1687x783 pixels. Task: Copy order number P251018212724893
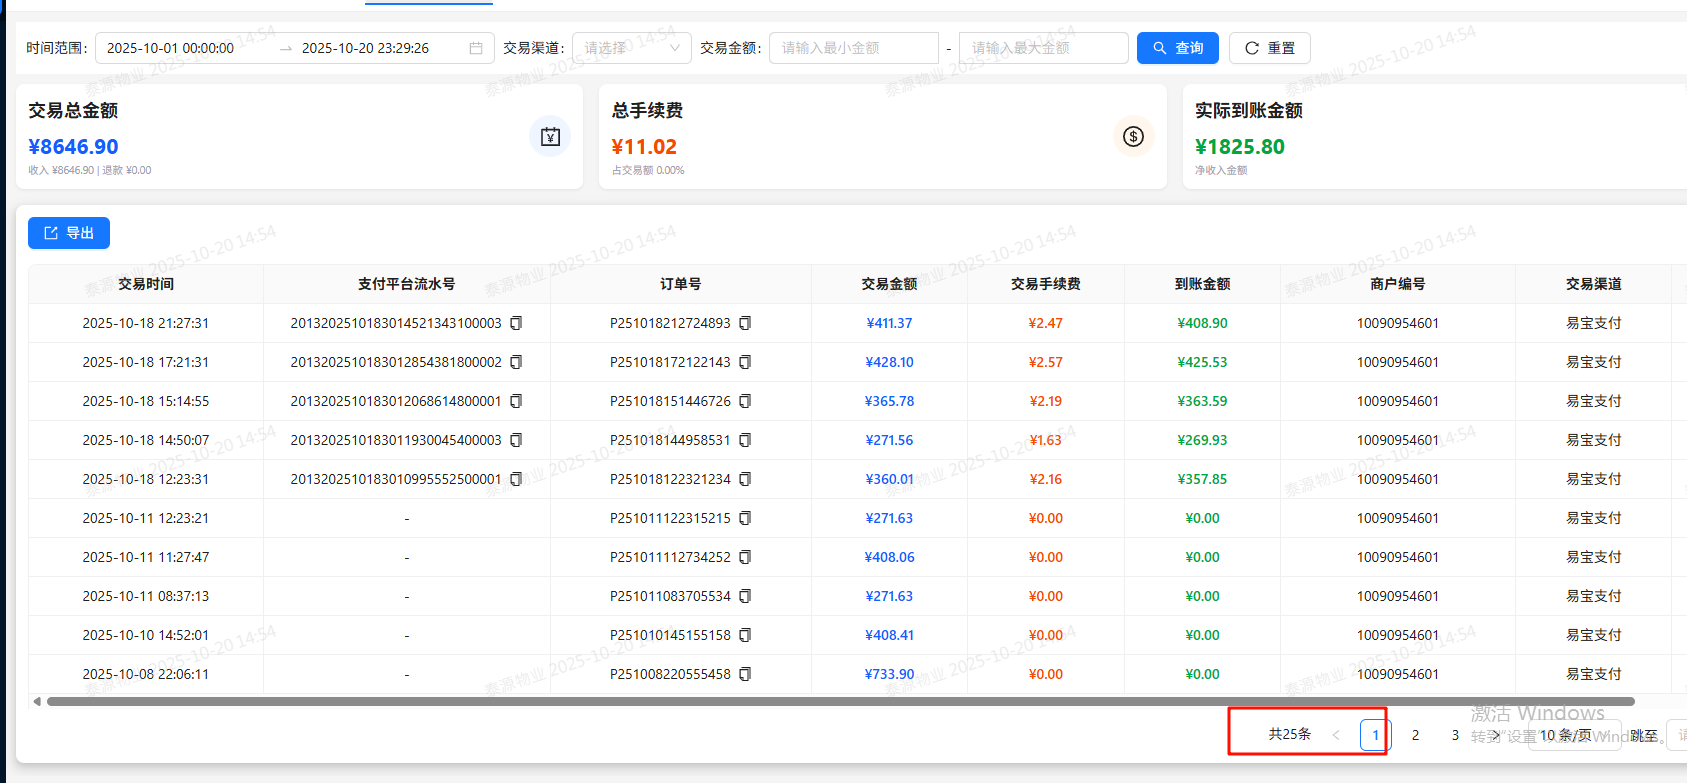pyautogui.click(x=745, y=323)
